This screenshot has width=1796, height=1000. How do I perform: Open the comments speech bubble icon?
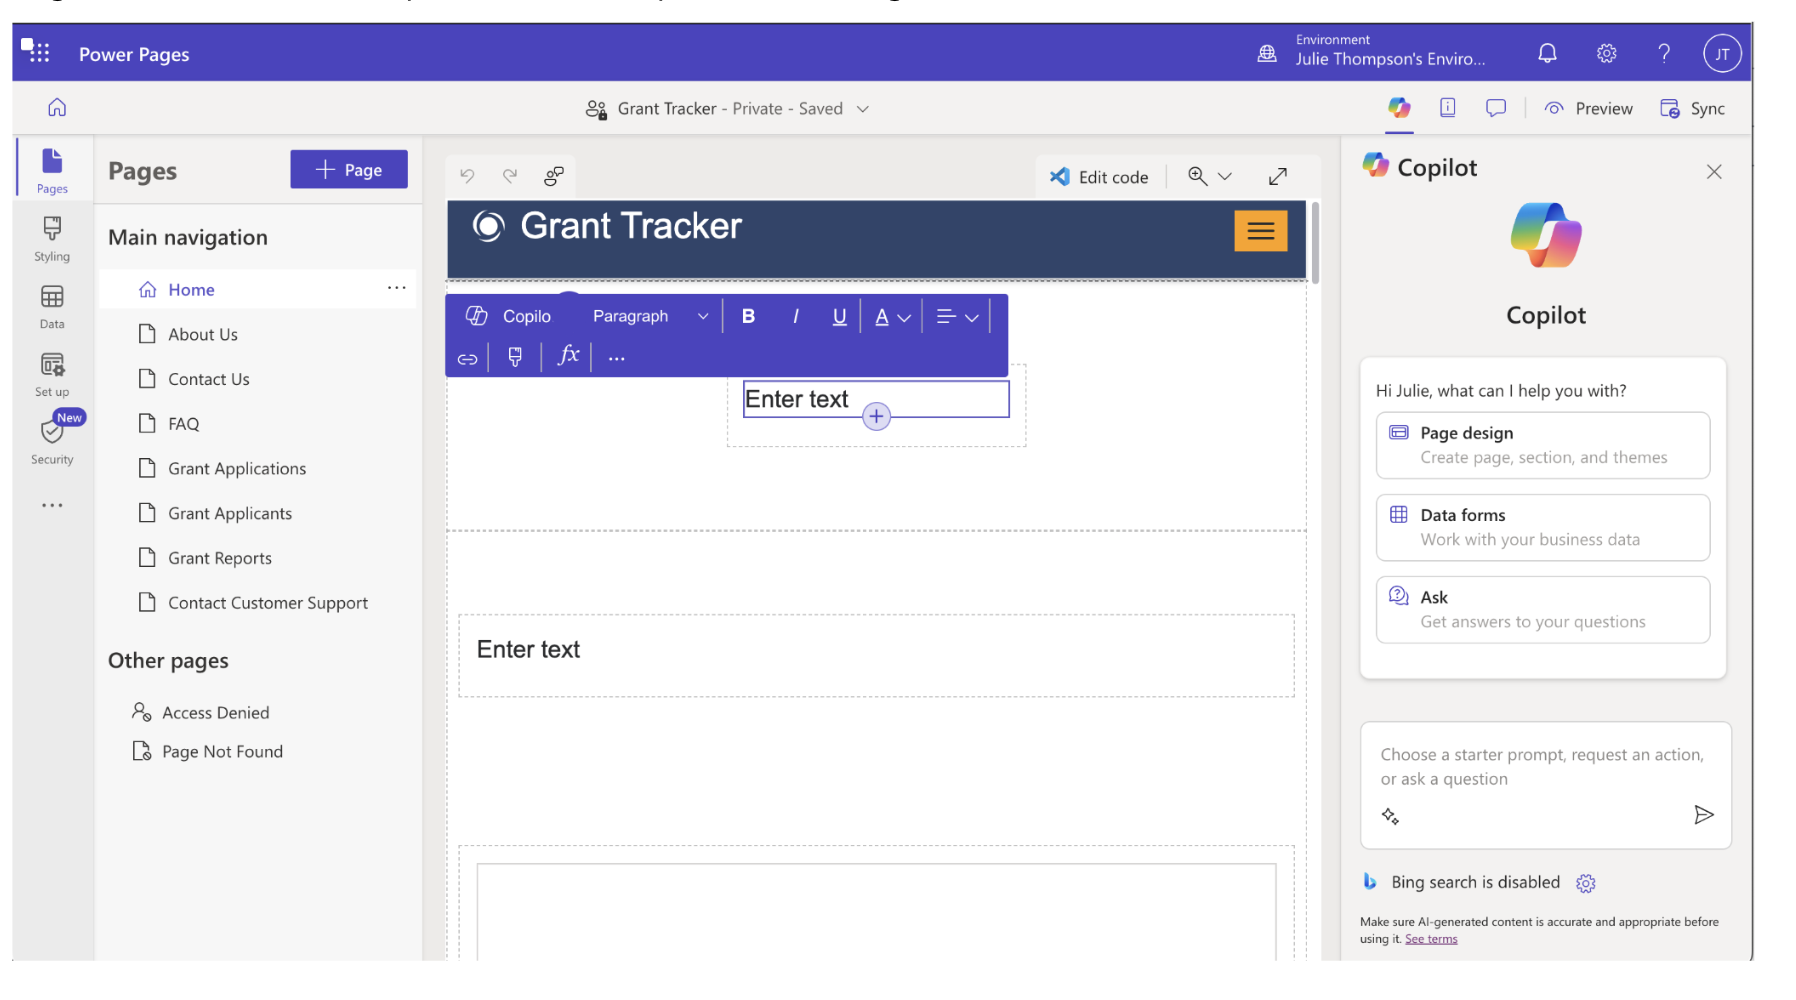(x=1496, y=108)
